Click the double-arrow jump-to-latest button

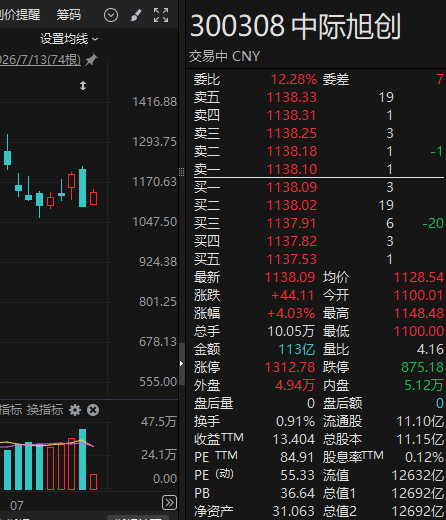[169, 502]
